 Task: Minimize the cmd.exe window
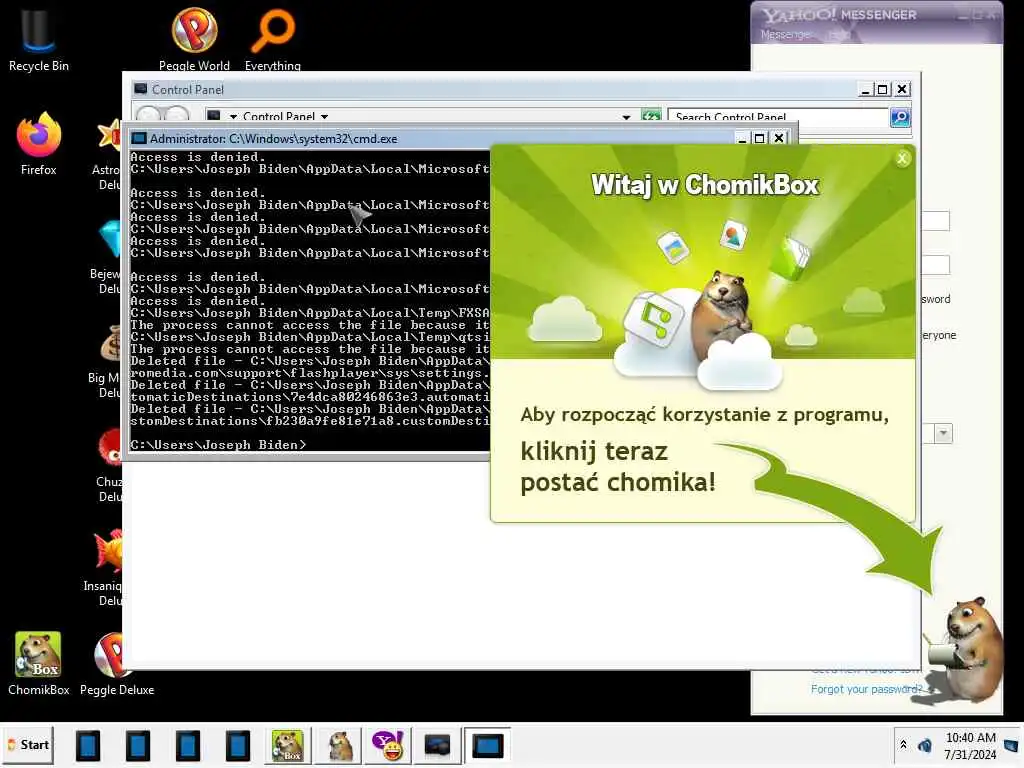[742, 138]
